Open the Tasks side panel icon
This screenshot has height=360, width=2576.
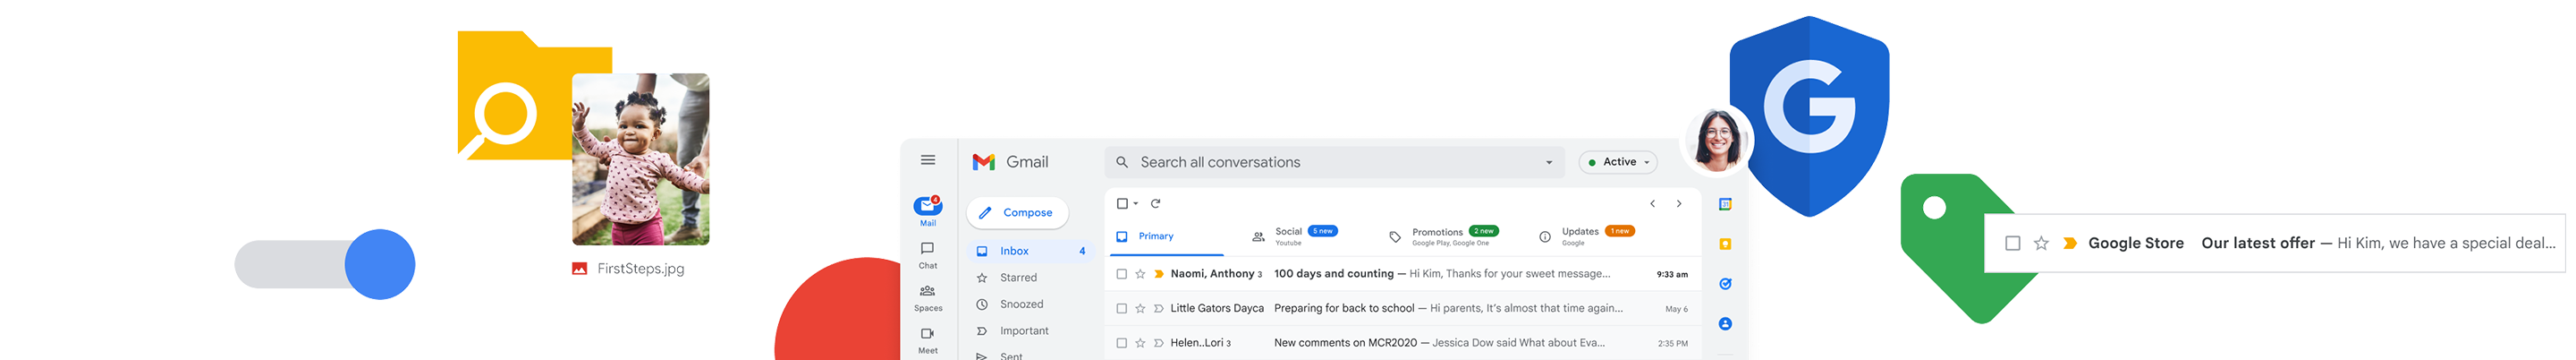pyautogui.click(x=1725, y=284)
